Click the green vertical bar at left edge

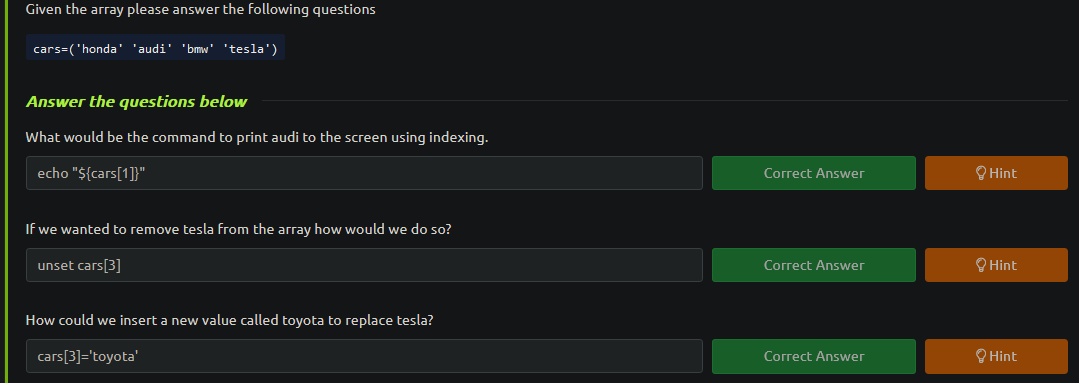(6, 191)
